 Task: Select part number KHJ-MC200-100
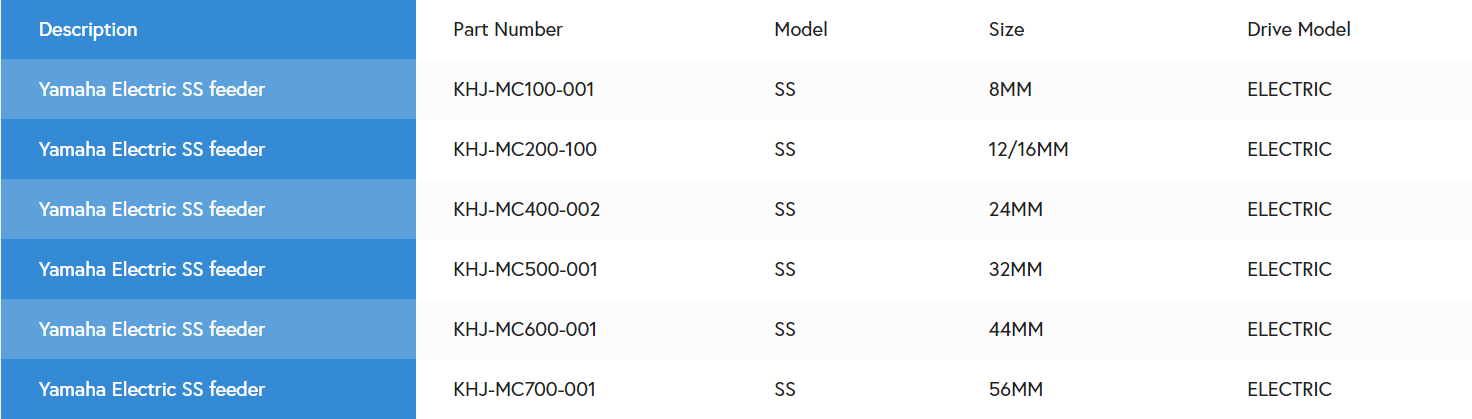(525, 150)
